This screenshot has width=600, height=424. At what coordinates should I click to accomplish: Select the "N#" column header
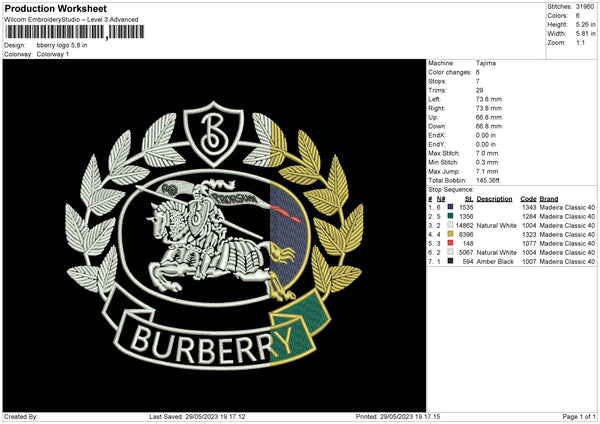tap(441, 199)
